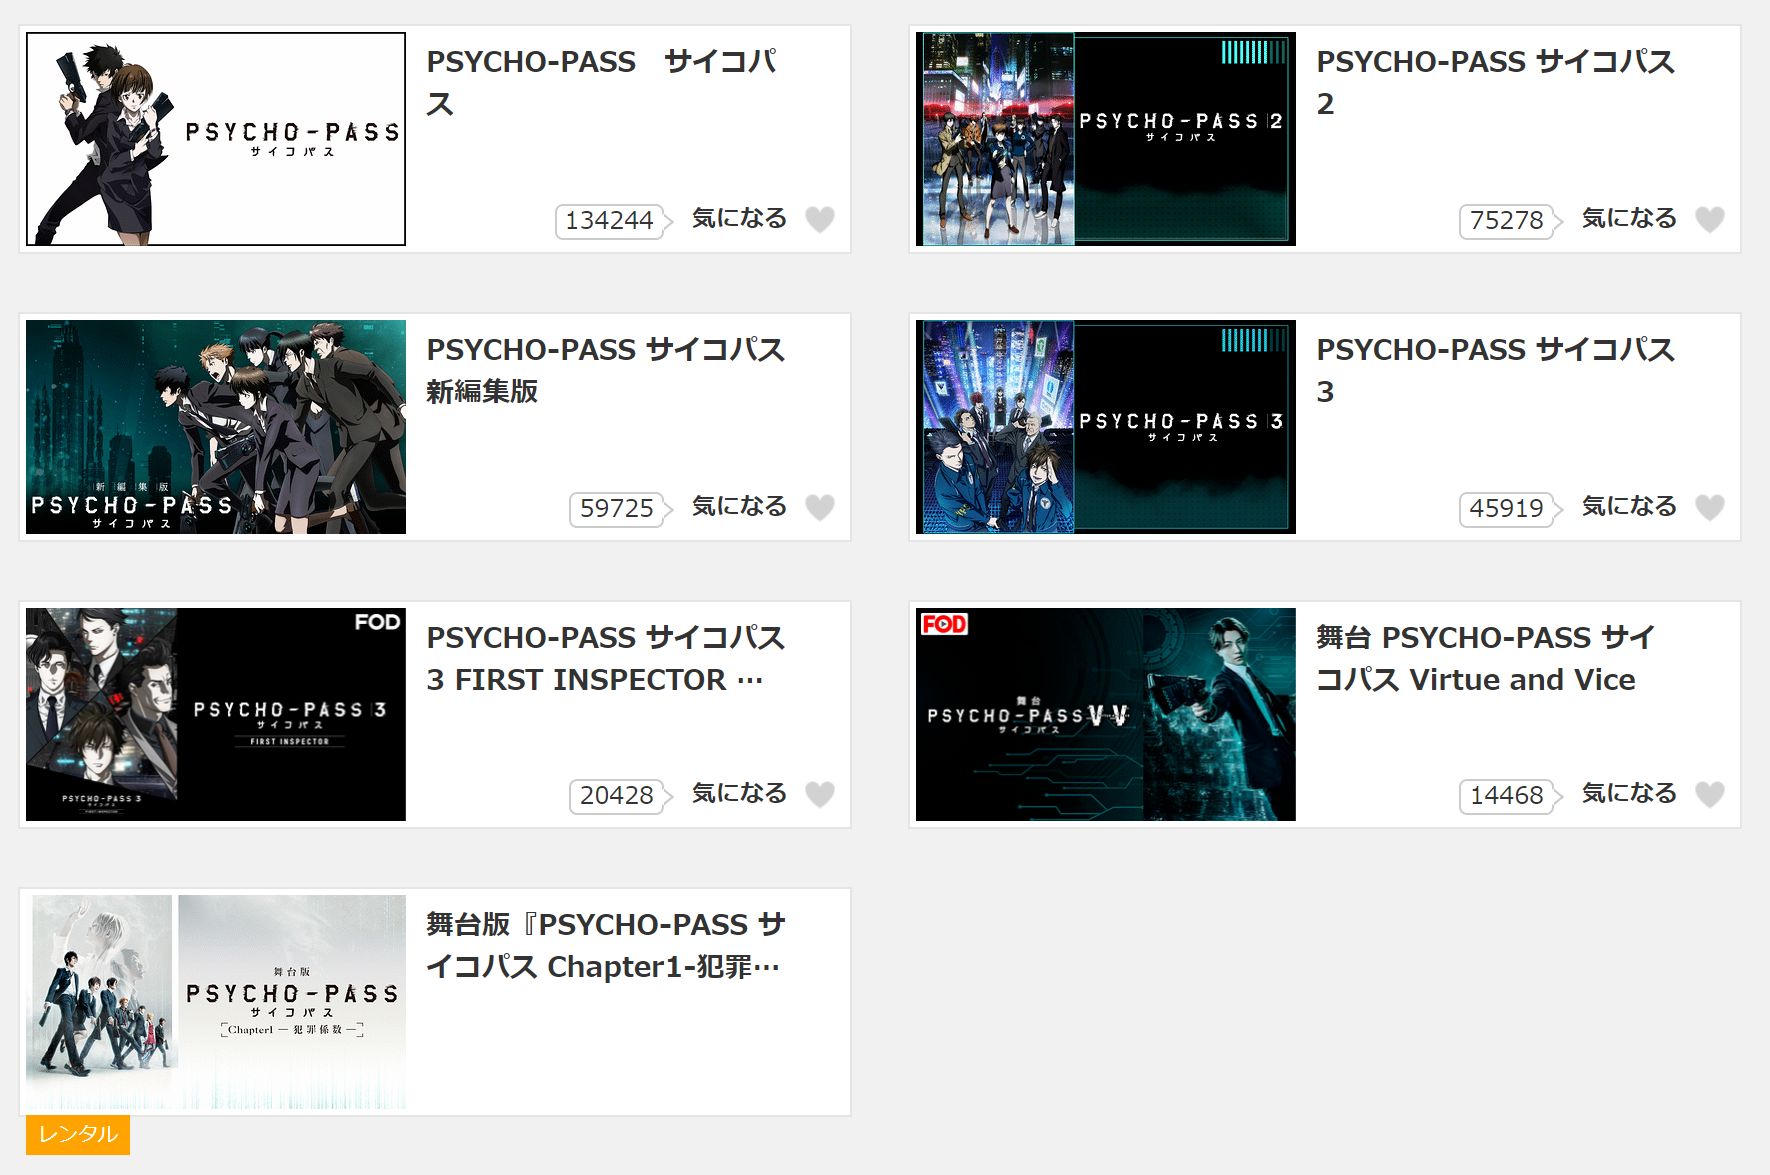The image size is (1770, 1175).
Task: Click the 45919 count bubble
Action: click(1509, 508)
